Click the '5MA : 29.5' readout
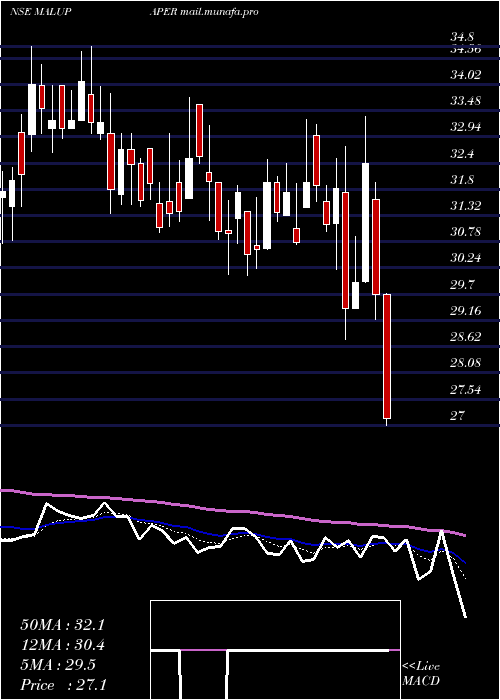This screenshot has height=700, width=500. pos(58,665)
